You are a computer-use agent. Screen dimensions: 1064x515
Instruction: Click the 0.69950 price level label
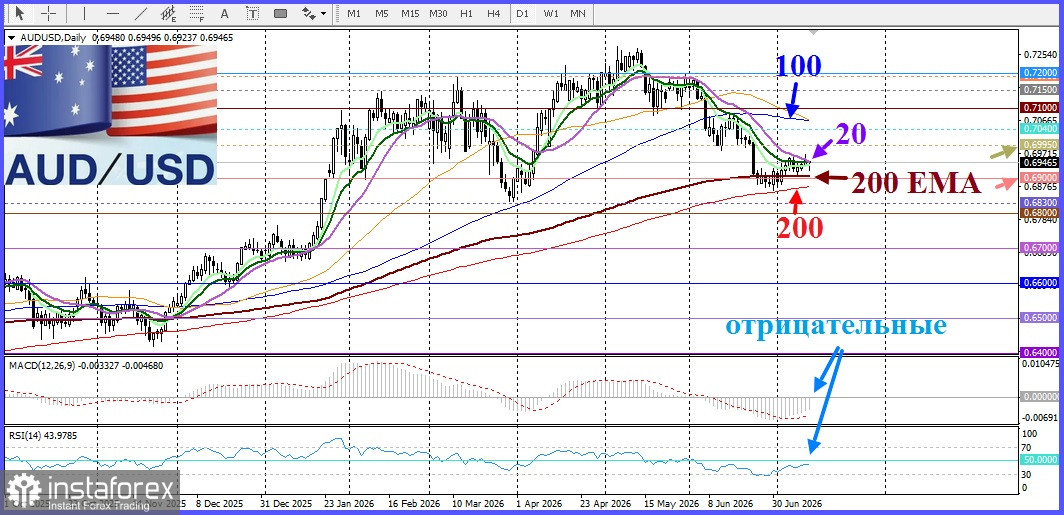click(1040, 146)
